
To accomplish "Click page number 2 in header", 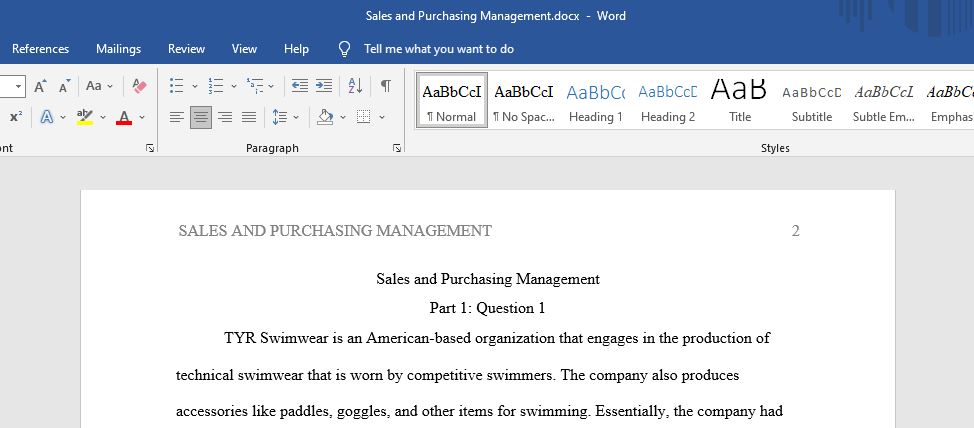I will (796, 231).
